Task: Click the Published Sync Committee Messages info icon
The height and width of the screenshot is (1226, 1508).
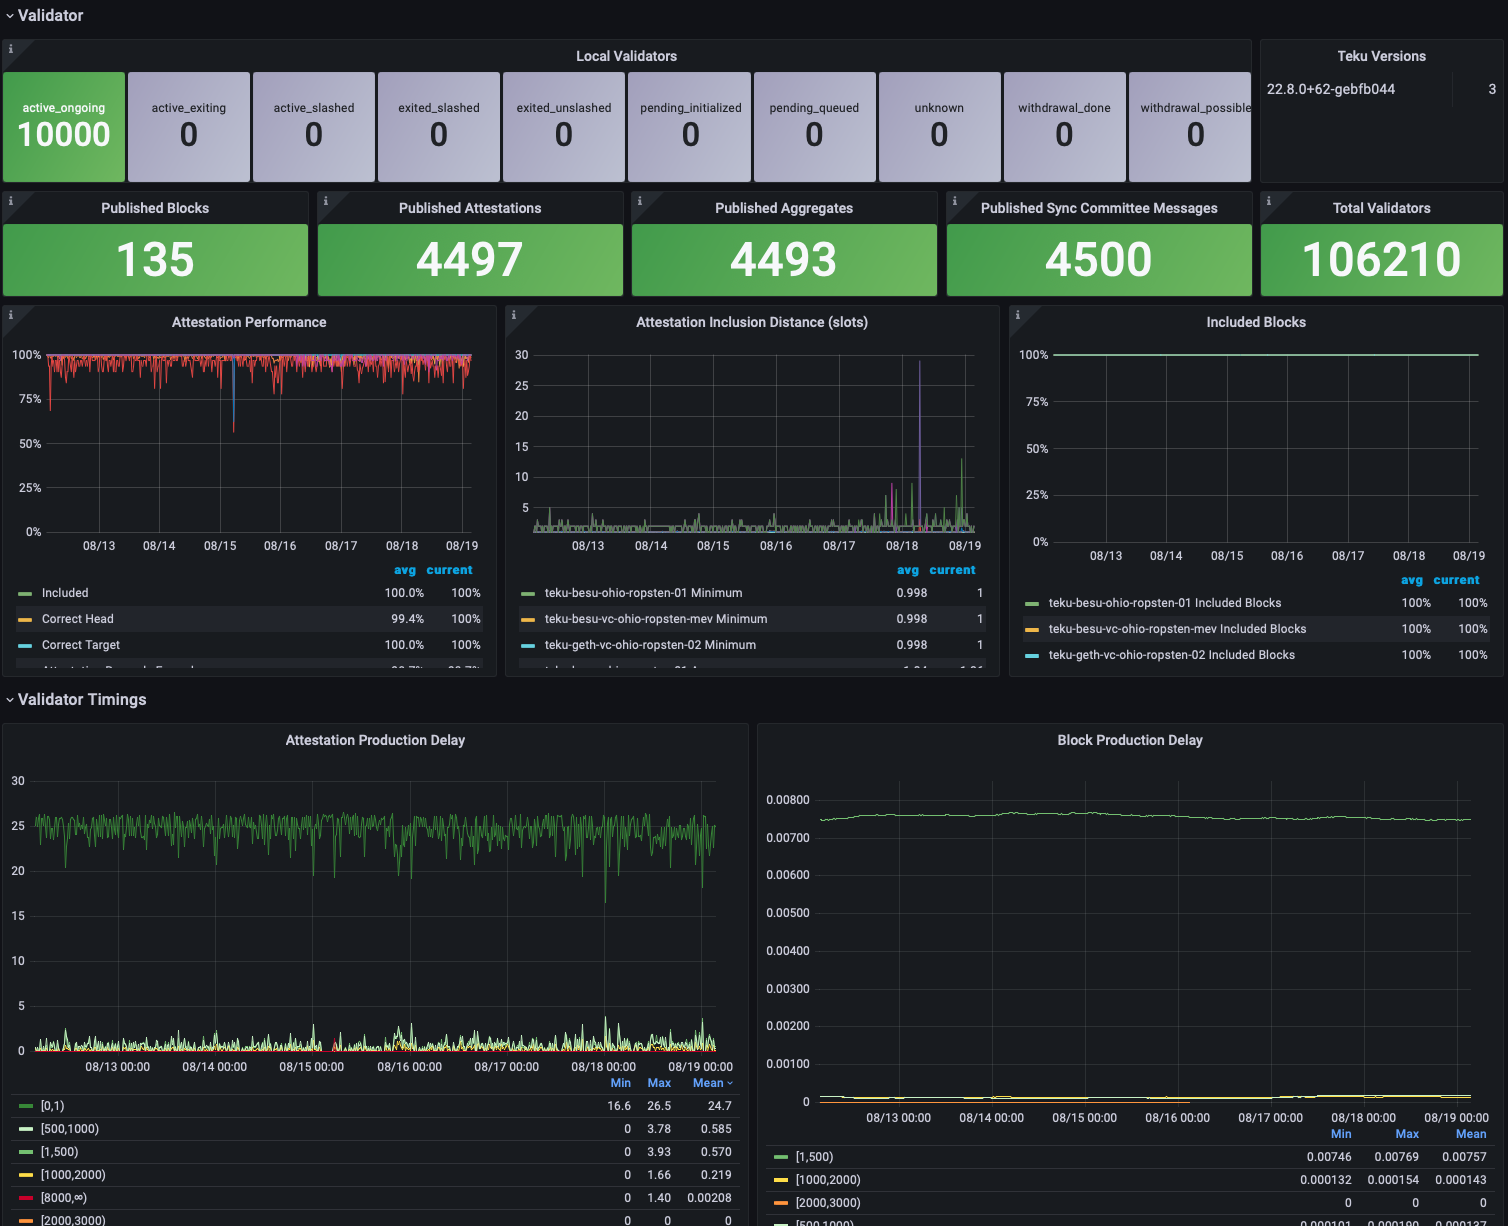Action: click(955, 201)
